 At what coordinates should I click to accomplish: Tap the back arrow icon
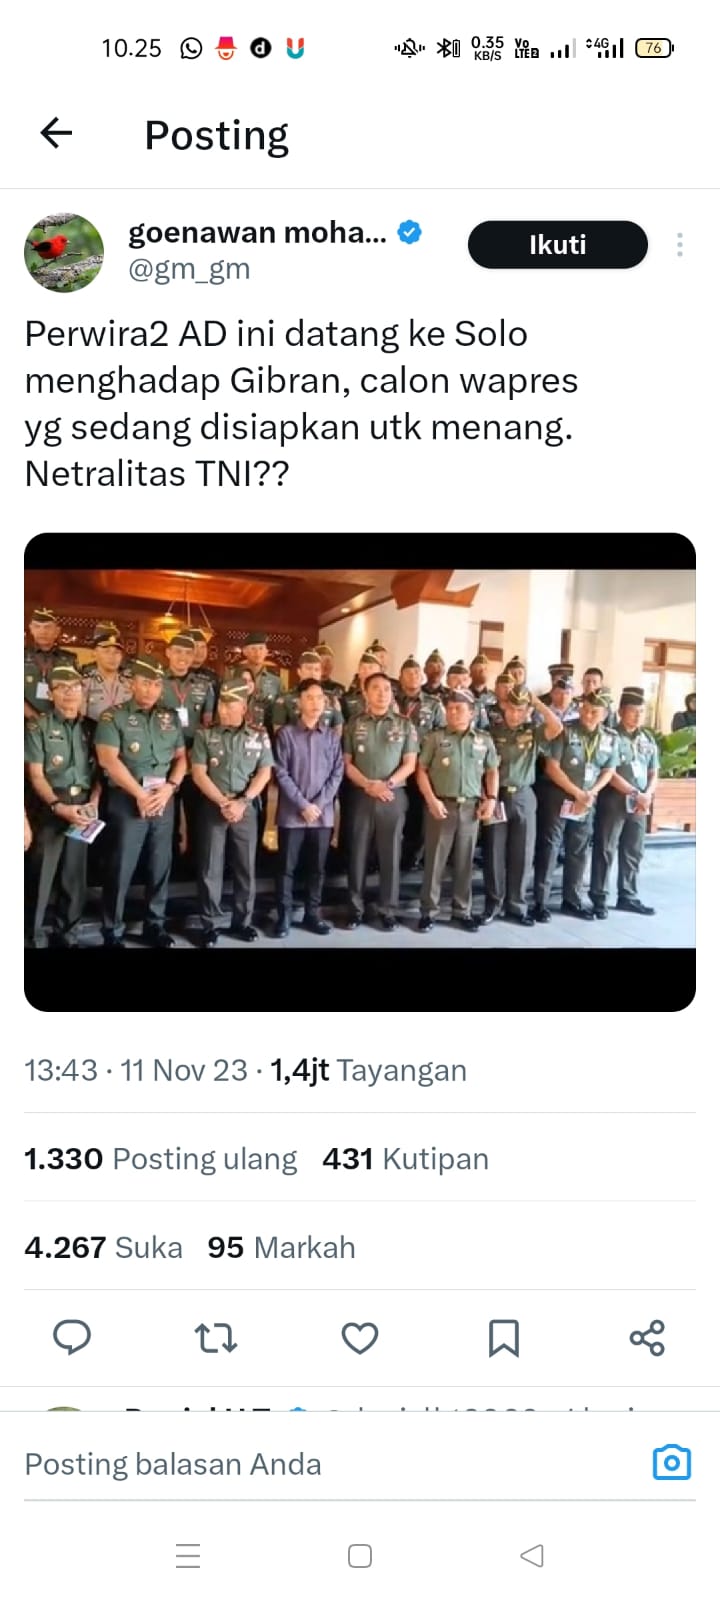click(56, 133)
